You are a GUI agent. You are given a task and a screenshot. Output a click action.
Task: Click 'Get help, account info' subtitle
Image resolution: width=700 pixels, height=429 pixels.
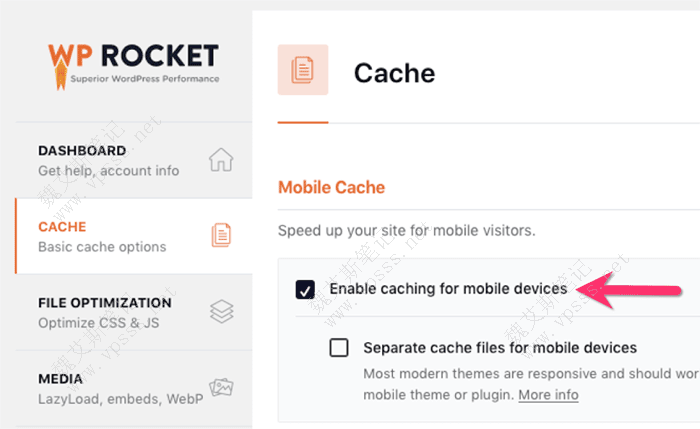coord(108,171)
